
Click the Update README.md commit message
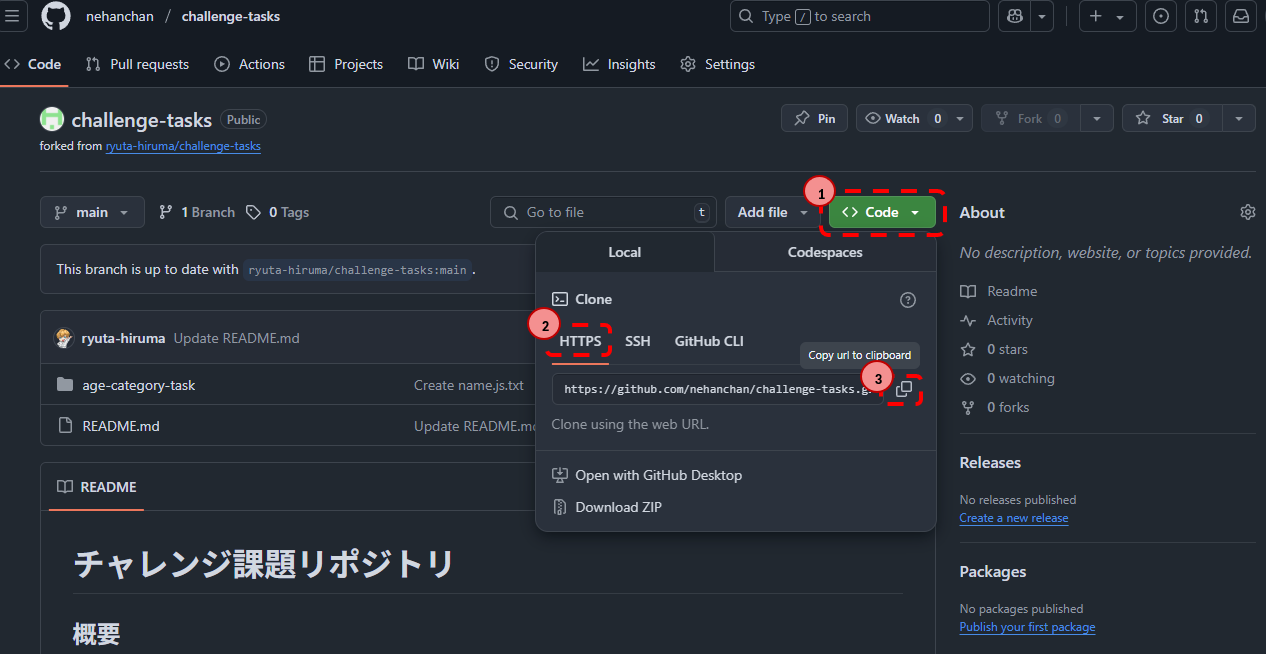tap(237, 338)
